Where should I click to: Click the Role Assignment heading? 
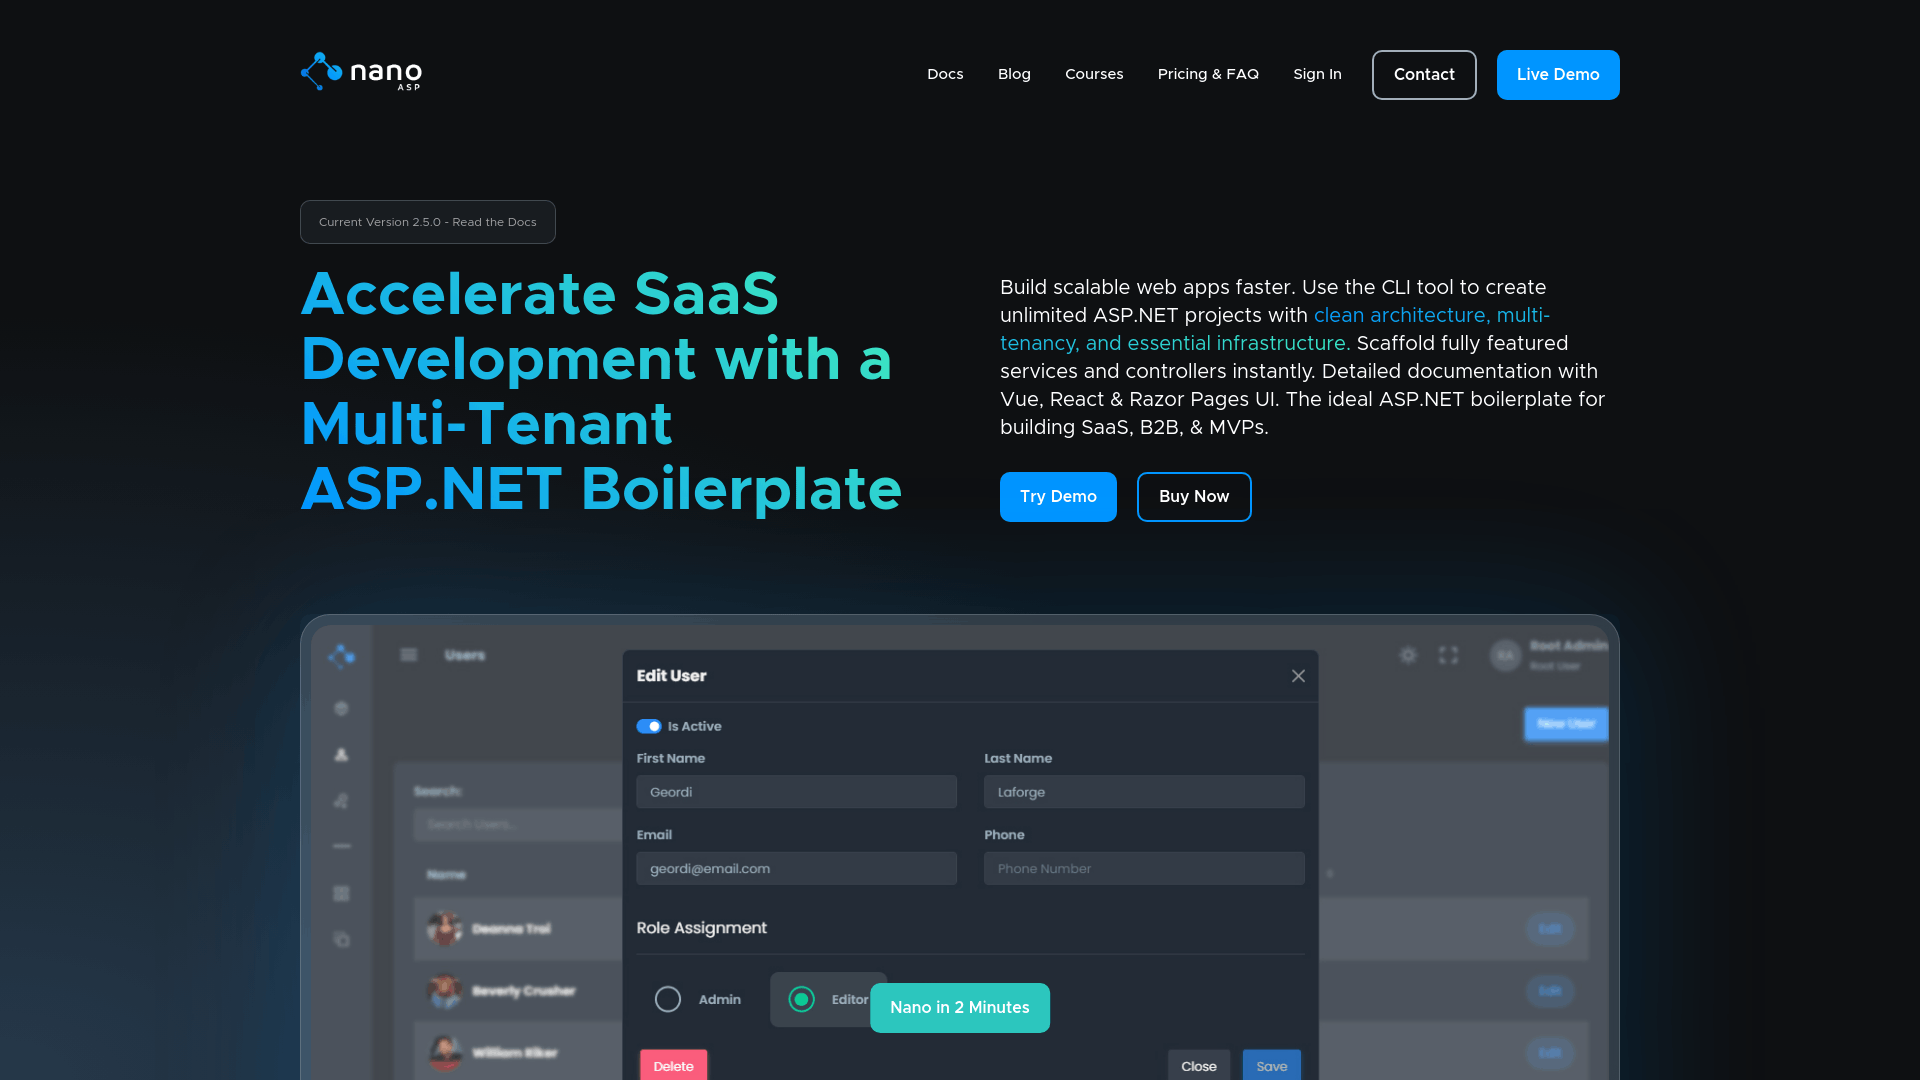point(701,928)
